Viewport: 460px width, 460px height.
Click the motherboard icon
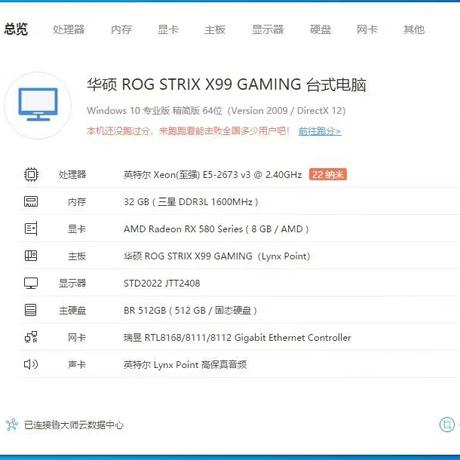point(31,256)
